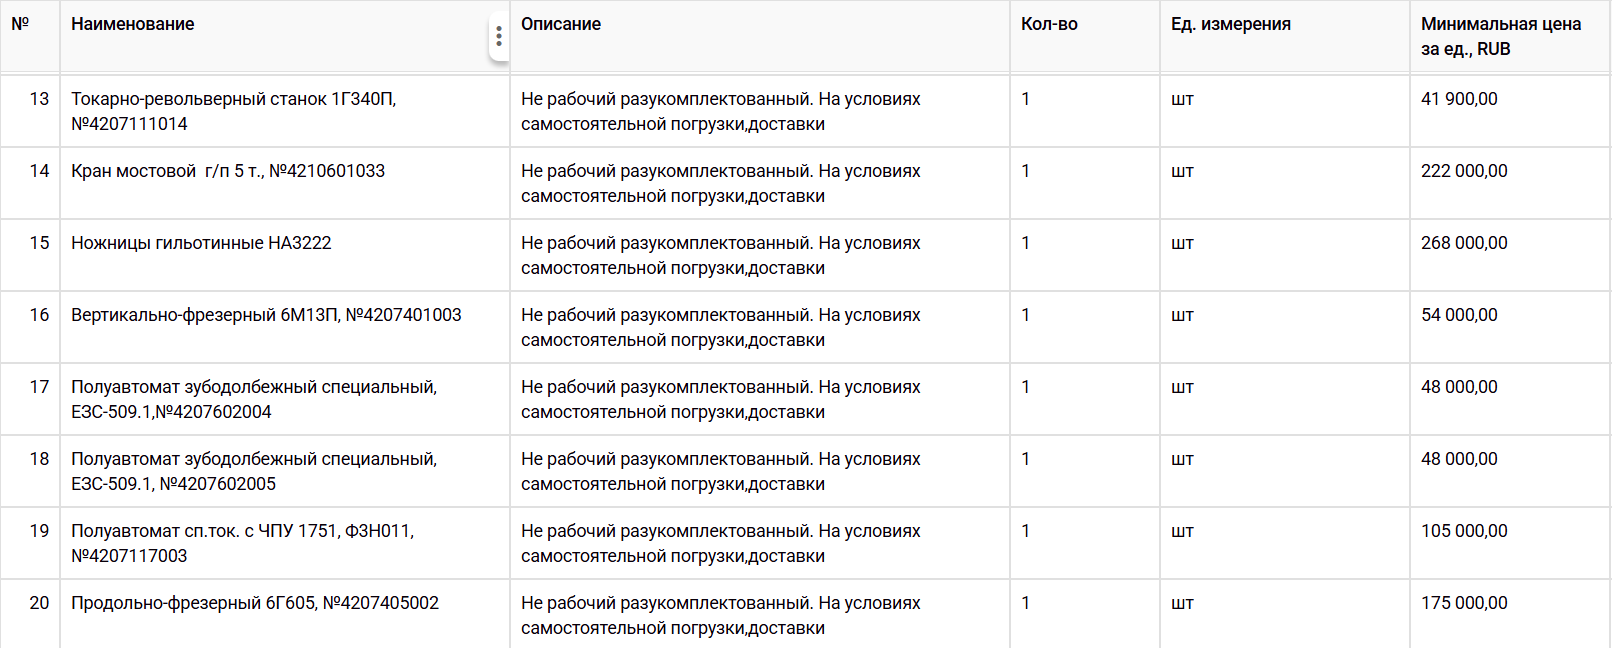Open the three-dot column menu in Наименование header
This screenshot has height=648, width=1612.
click(498, 37)
